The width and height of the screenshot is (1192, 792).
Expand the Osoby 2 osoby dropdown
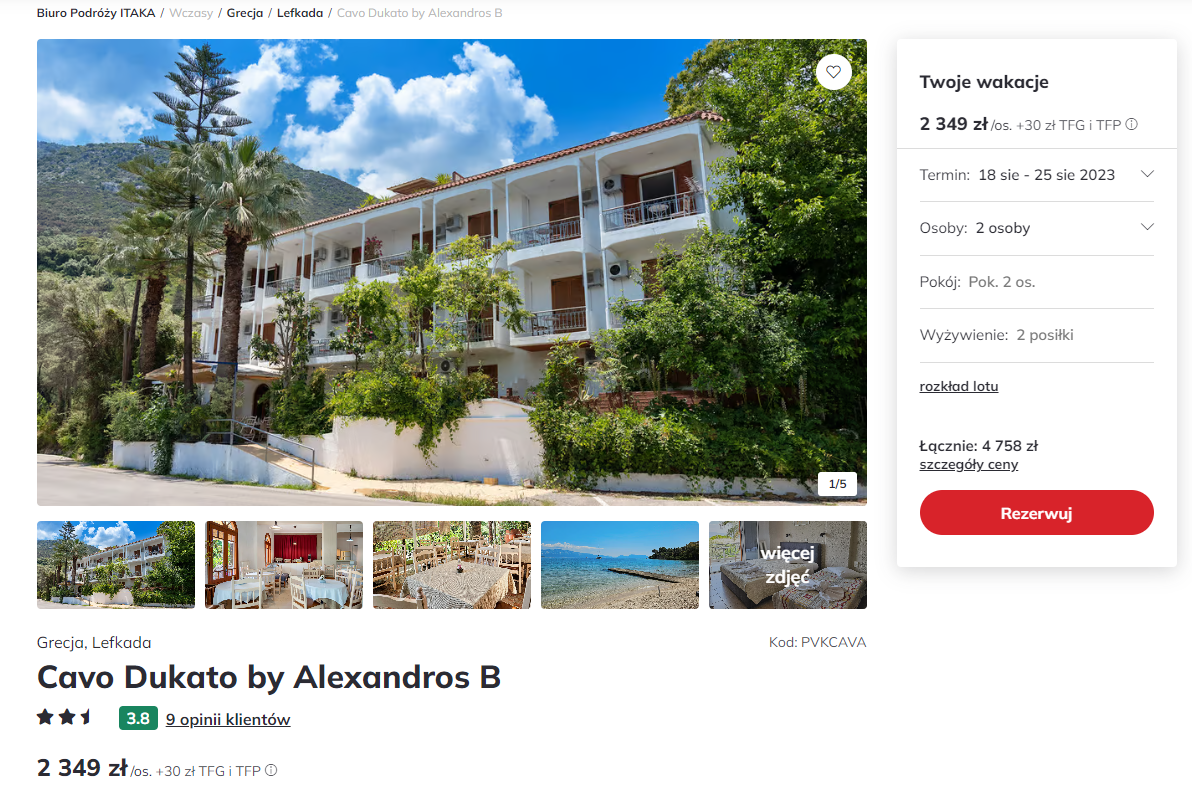[x=1036, y=228]
